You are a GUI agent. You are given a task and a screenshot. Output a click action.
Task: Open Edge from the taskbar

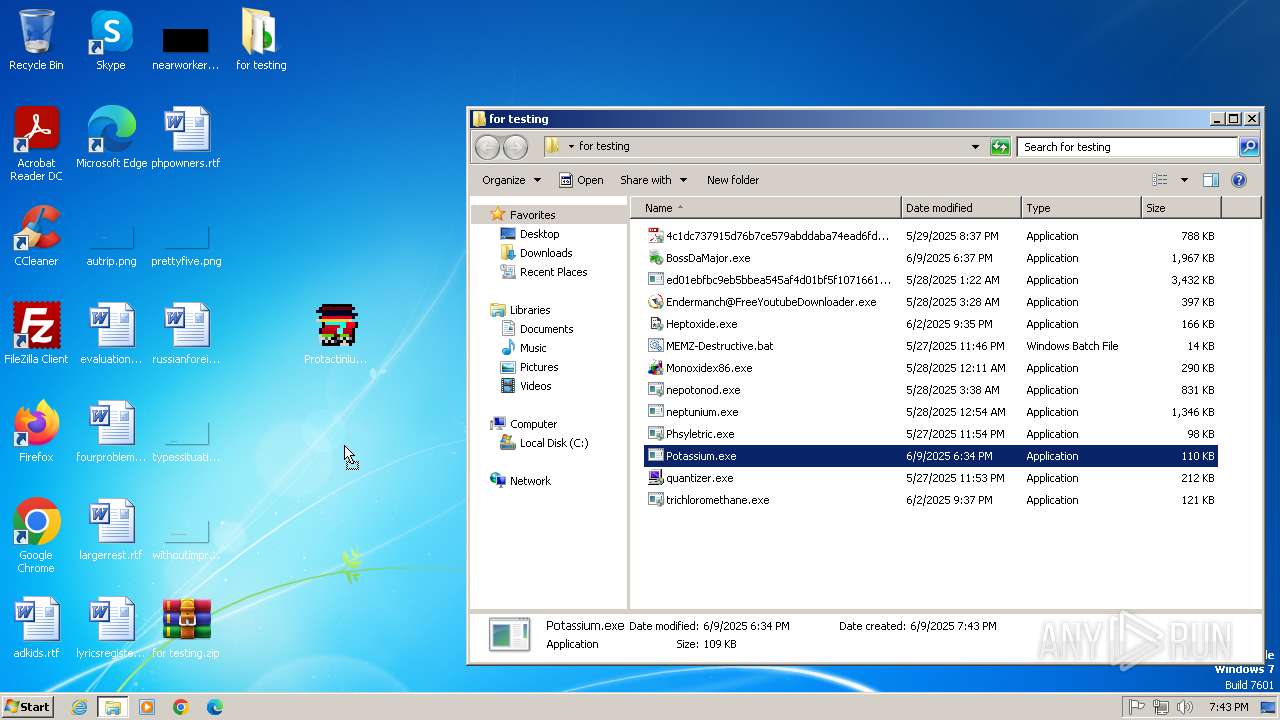pyautogui.click(x=215, y=707)
